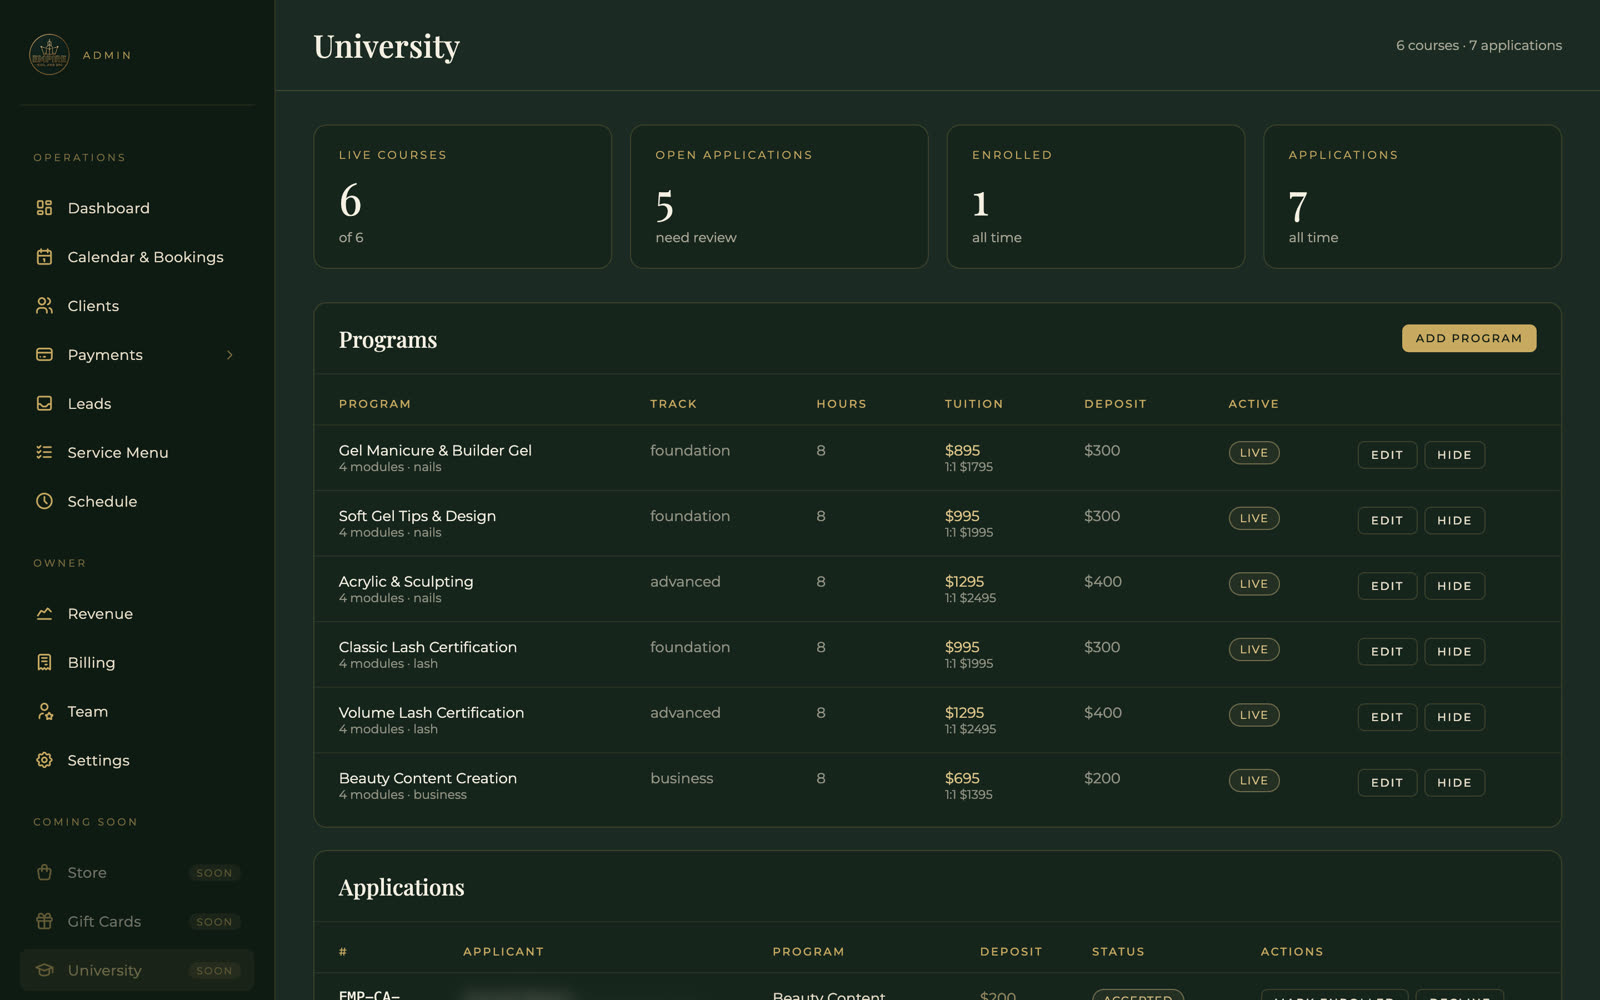This screenshot has width=1600, height=1000.
Task: Click the Payments card icon
Action: pos(44,355)
